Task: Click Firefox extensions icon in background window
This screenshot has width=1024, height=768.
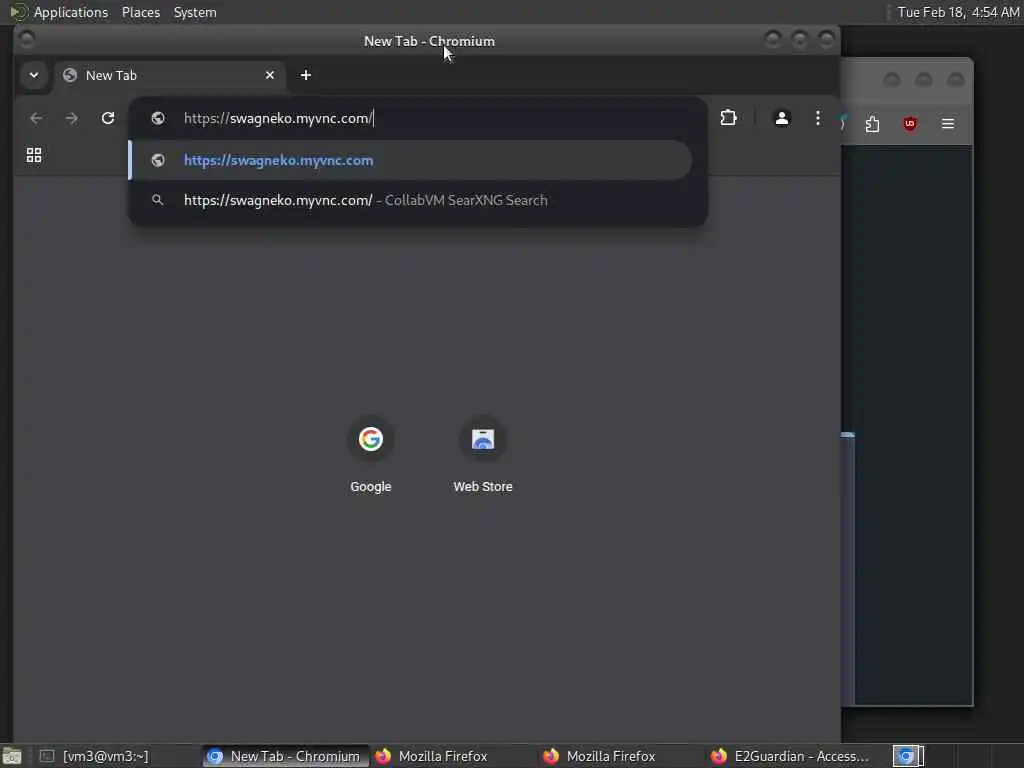Action: coord(872,123)
